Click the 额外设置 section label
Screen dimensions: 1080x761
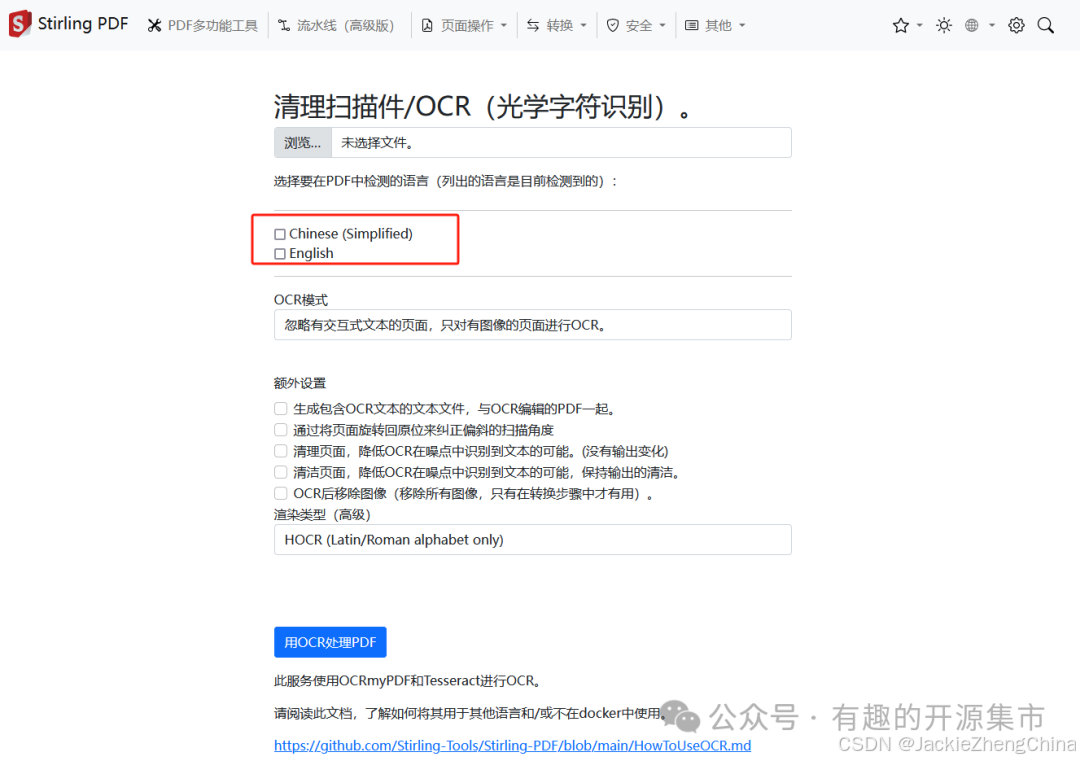click(x=300, y=383)
